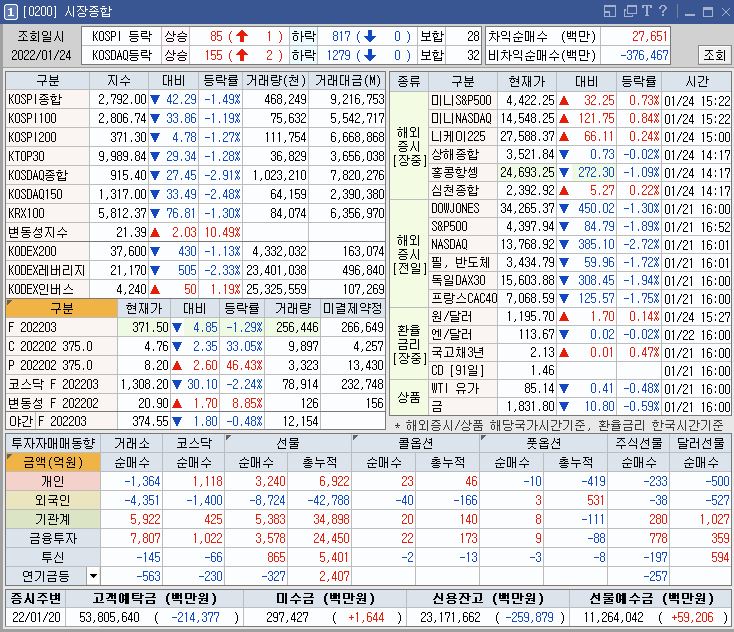The height and width of the screenshot is (632, 734).
Task: Open the 연기금등 dropdown arrow
Action: pyautogui.click(x=94, y=576)
